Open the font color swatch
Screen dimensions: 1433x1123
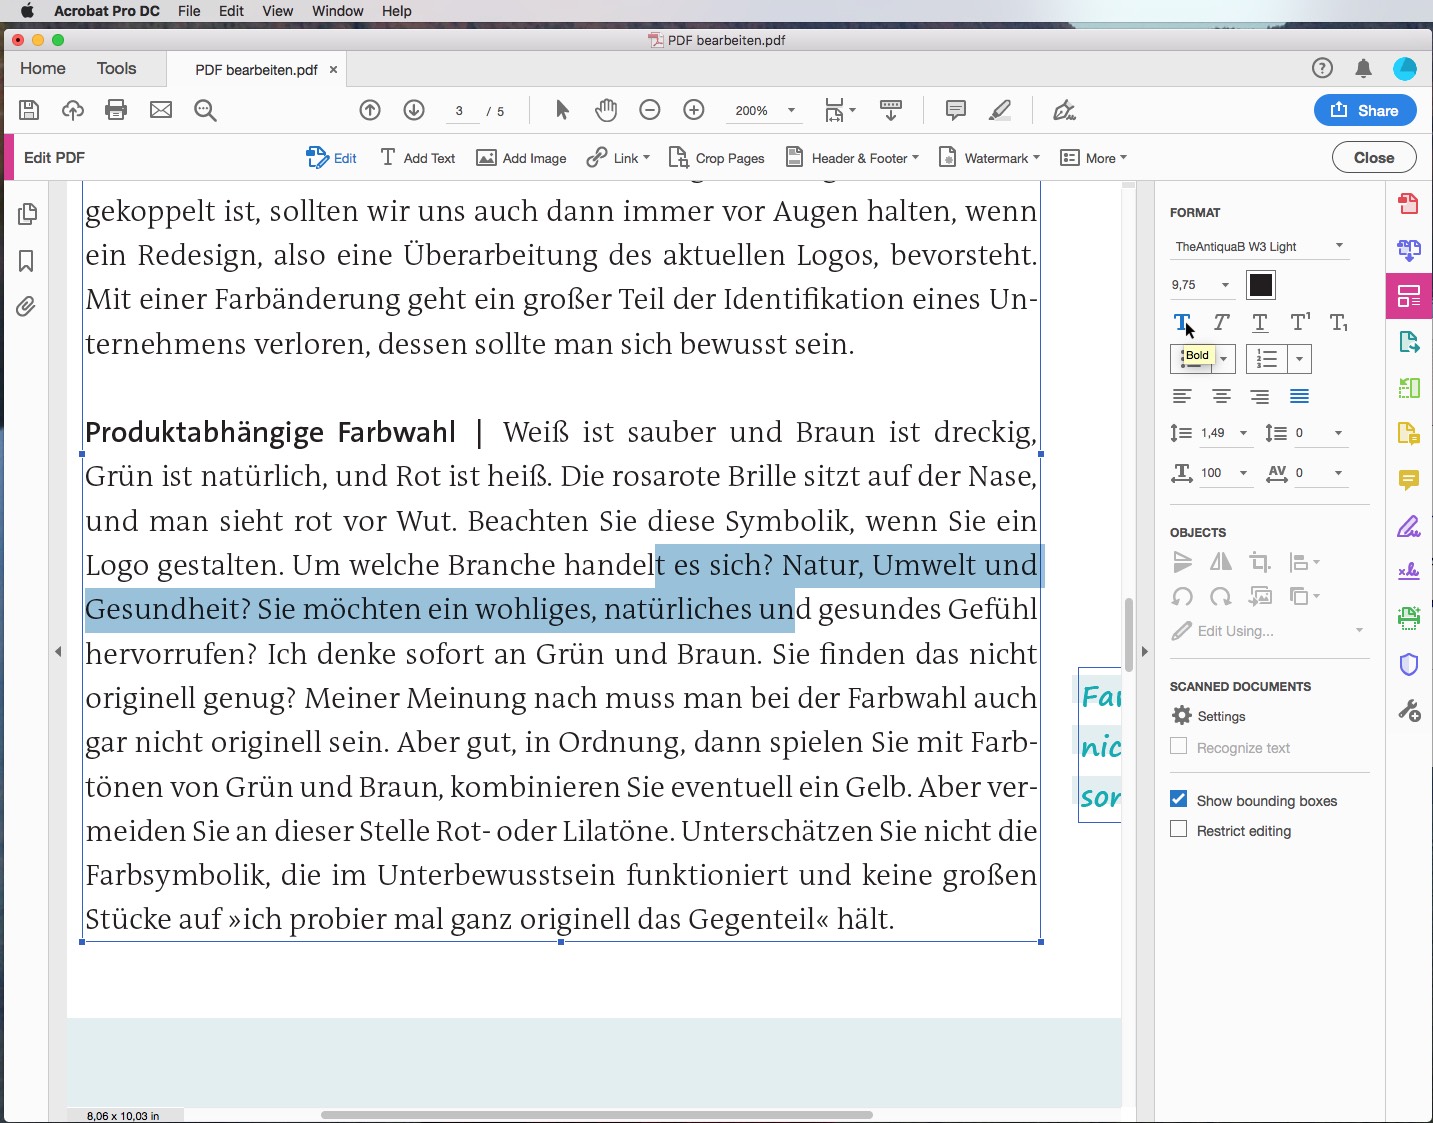1261,284
